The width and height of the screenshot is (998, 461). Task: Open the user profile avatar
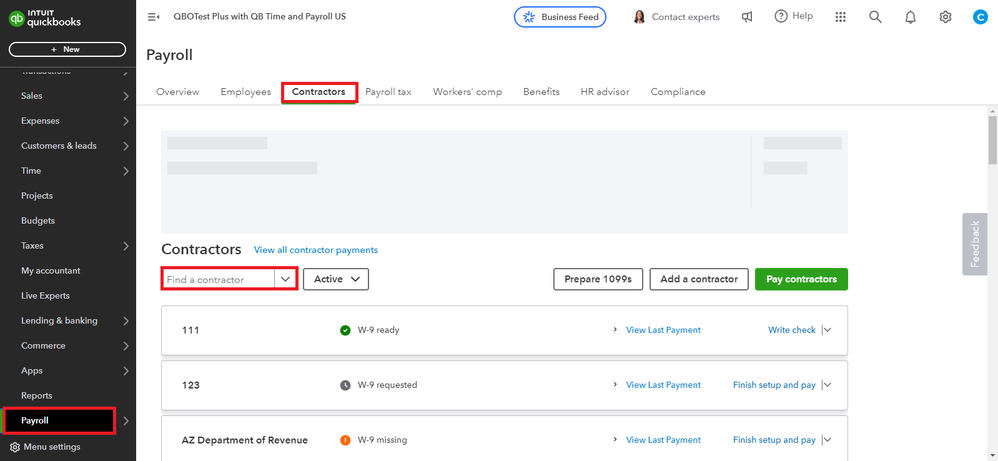(x=980, y=17)
